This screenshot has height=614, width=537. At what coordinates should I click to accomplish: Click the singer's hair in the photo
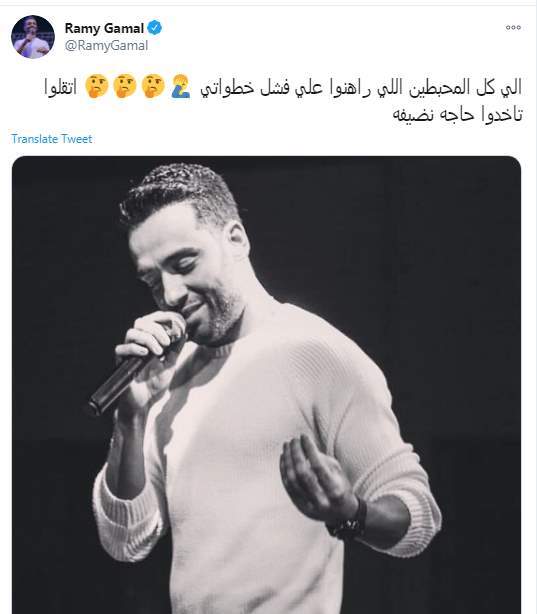click(178, 194)
